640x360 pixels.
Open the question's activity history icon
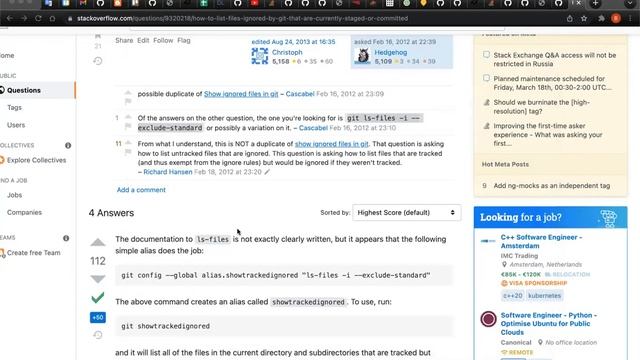98,61
